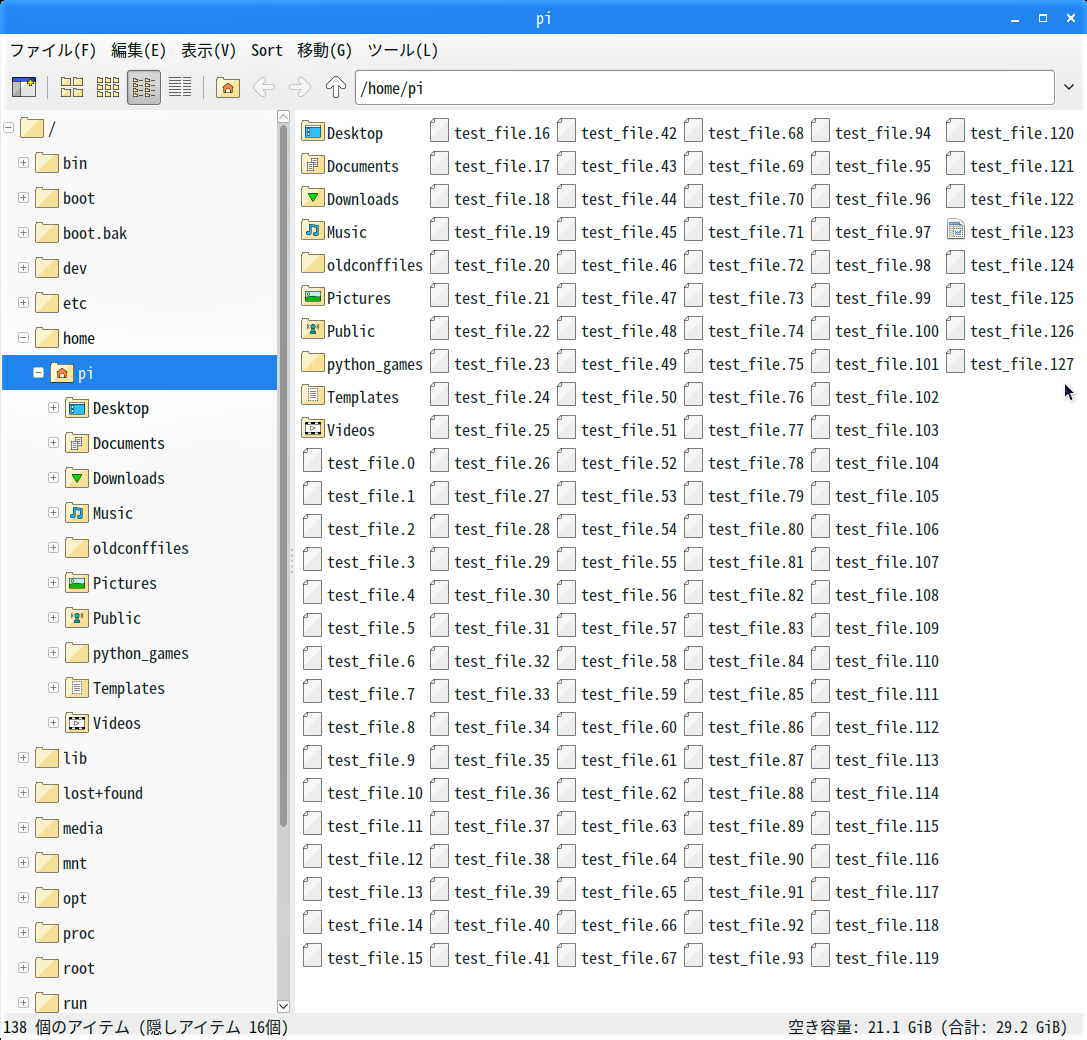Select Public folder icon in file pane

(313, 329)
